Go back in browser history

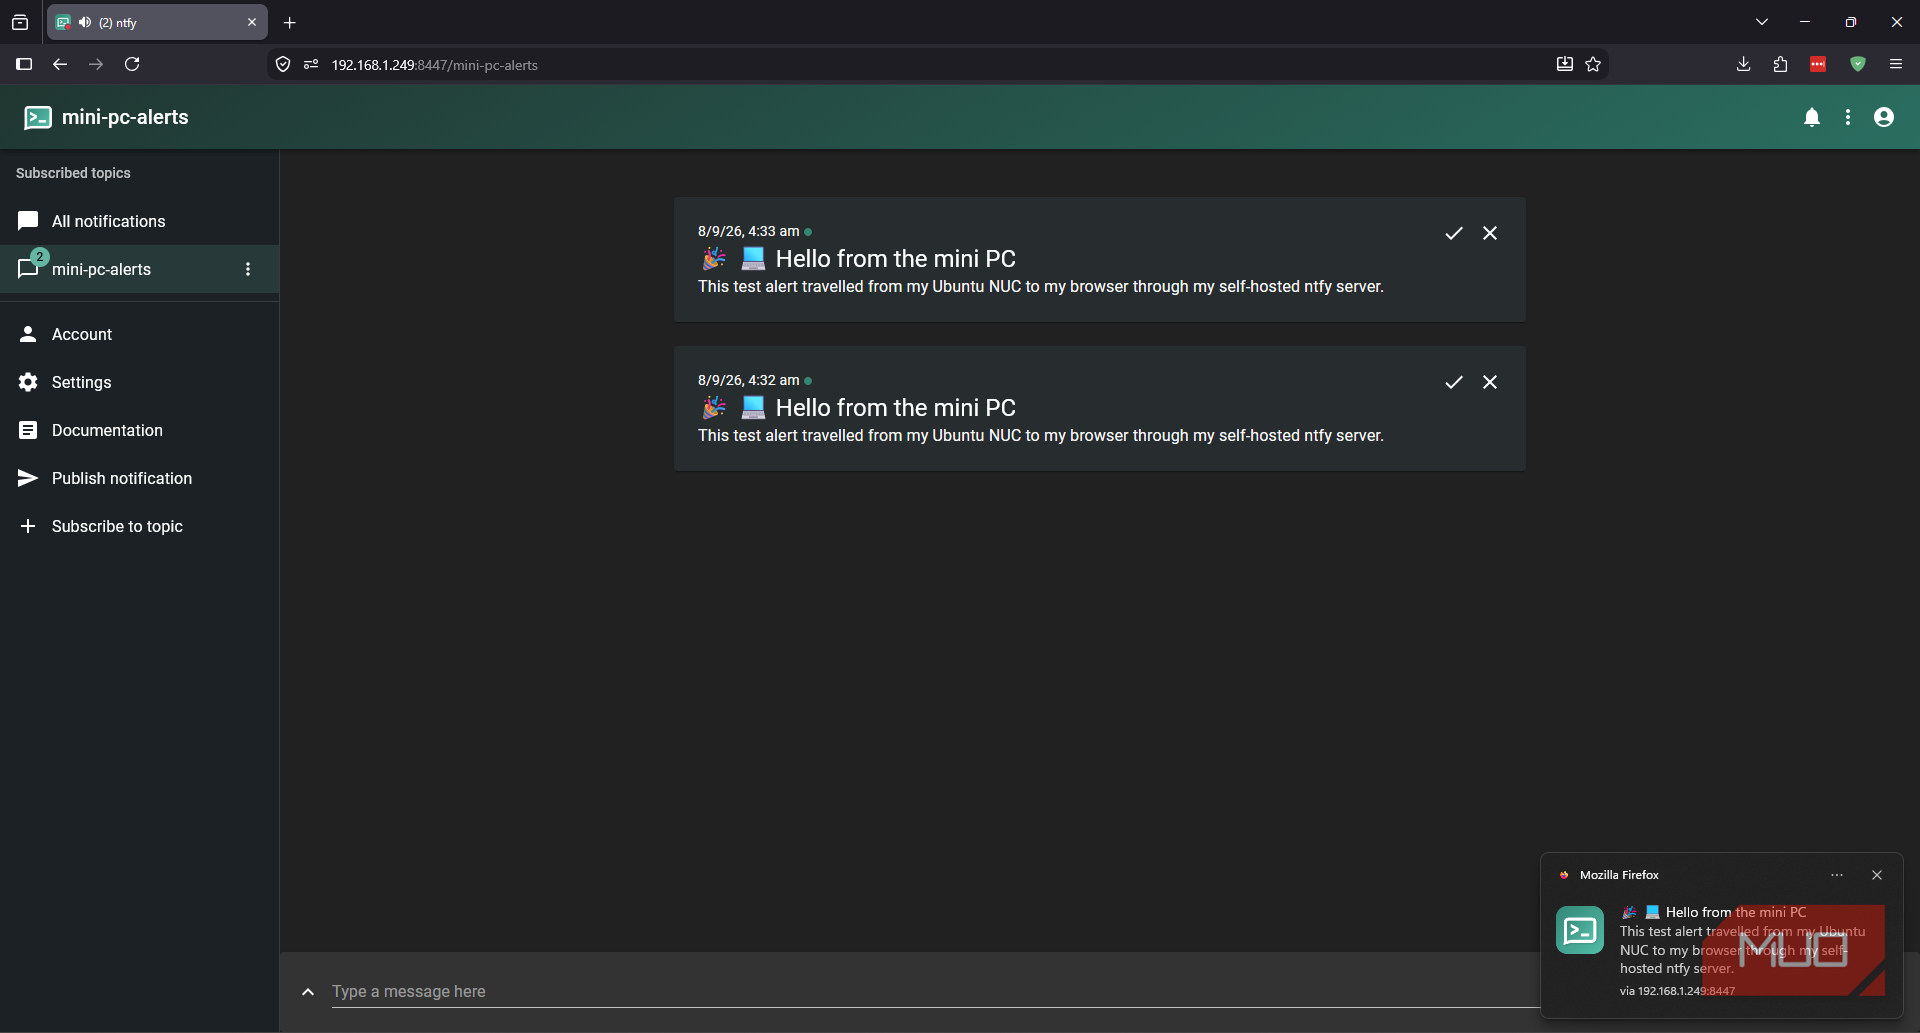pyautogui.click(x=60, y=64)
